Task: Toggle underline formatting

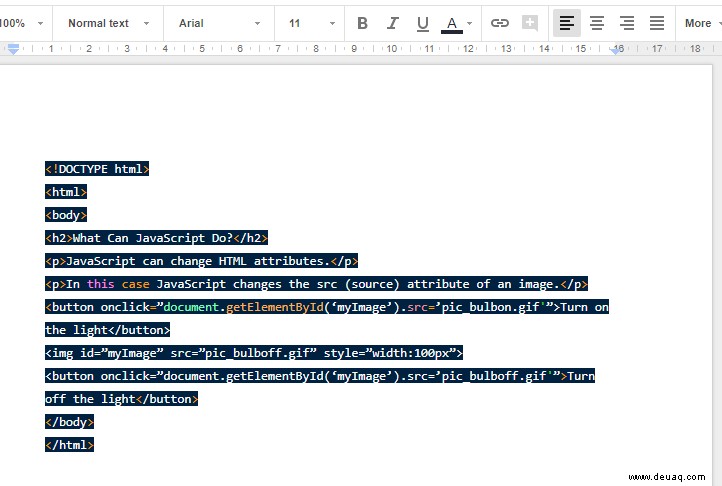Action: tap(422, 23)
